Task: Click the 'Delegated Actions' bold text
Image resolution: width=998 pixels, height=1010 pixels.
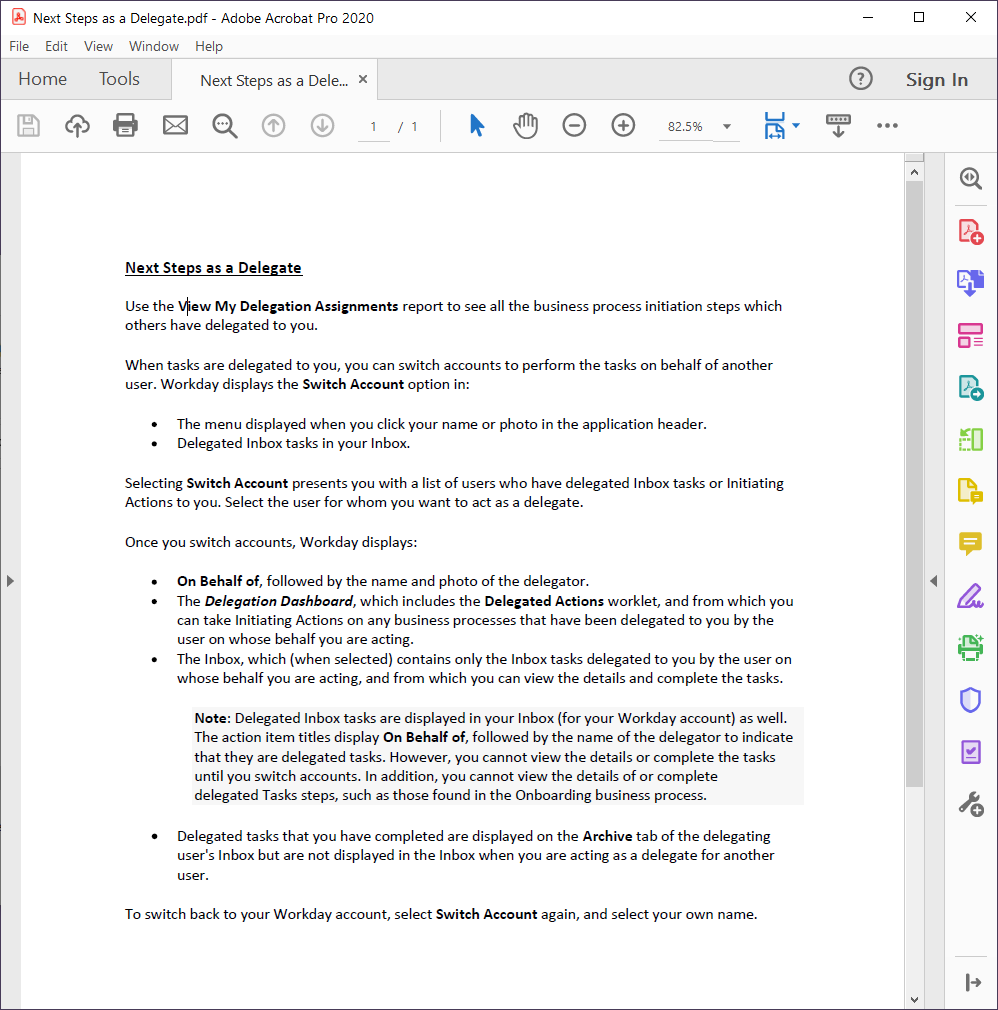Action: point(544,601)
